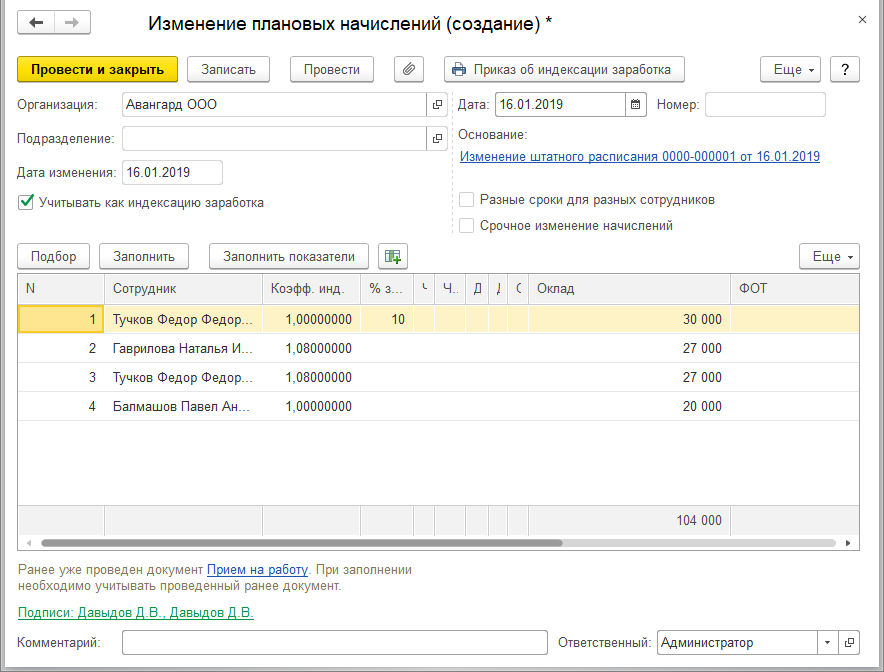Click the Записать button
This screenshot has width=884, height=672.
pyautogui.click(x=228, y=69)
